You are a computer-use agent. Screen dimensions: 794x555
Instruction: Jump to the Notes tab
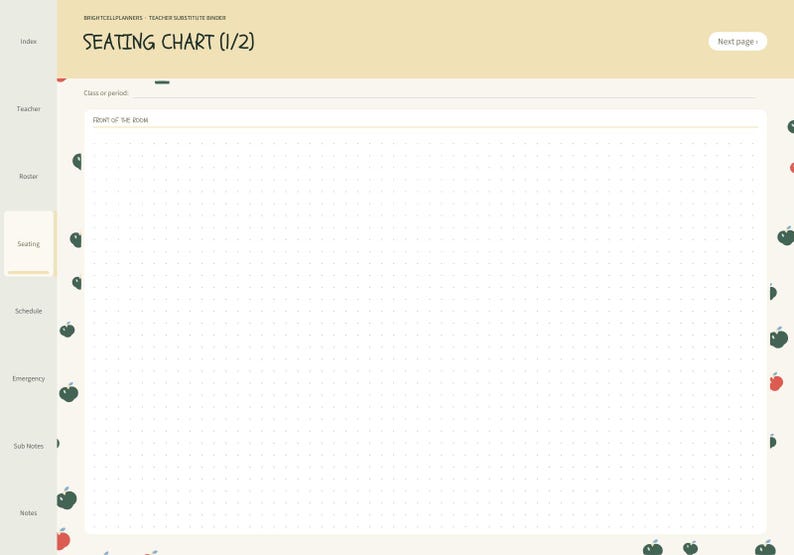(28, 513)
